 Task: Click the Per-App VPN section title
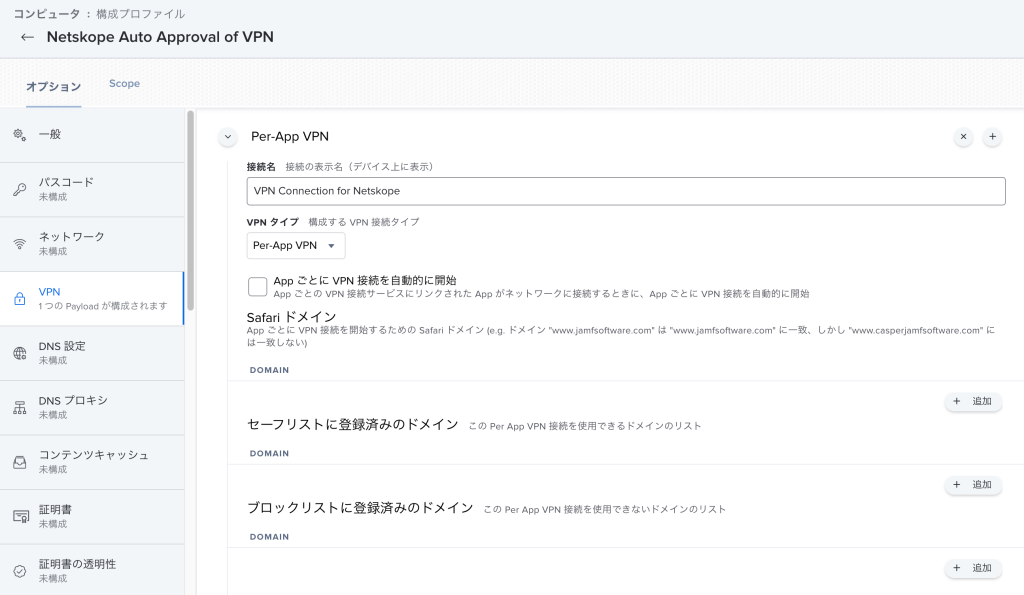[x=290, y=137]
